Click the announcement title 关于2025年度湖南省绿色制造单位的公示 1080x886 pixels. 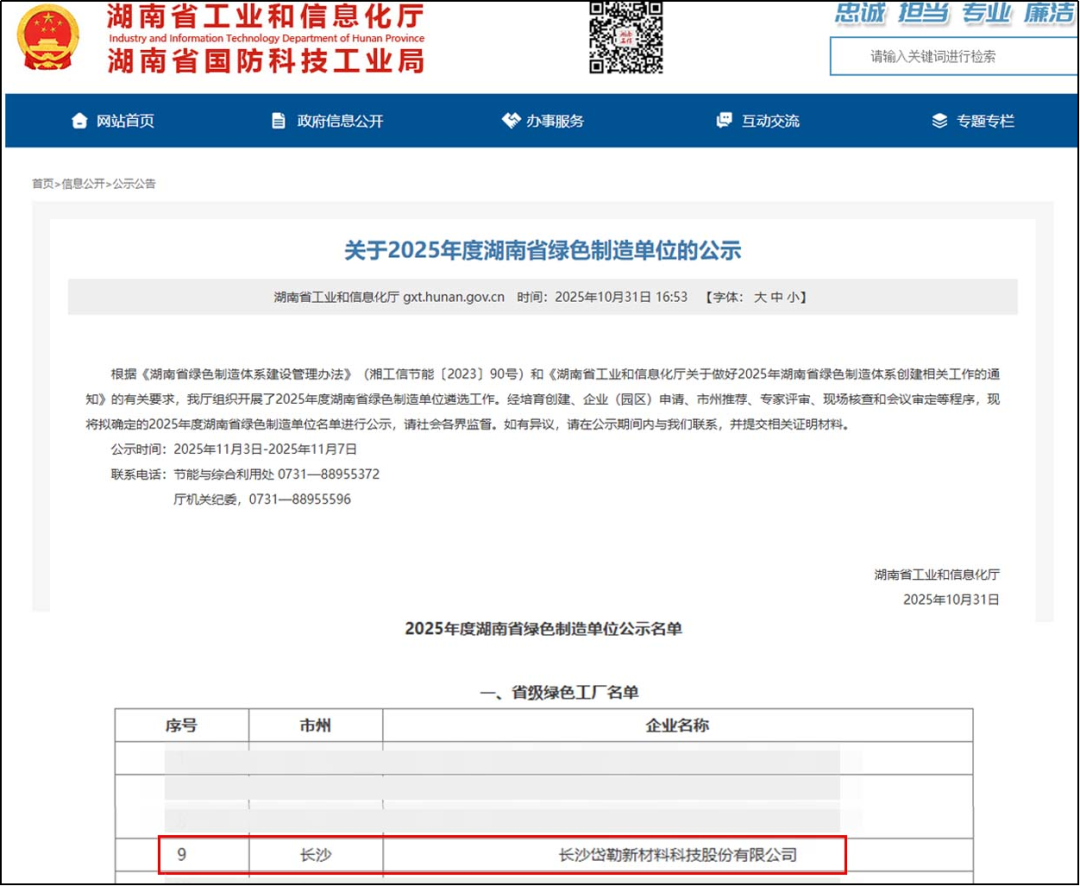click(x=540, y=250)
